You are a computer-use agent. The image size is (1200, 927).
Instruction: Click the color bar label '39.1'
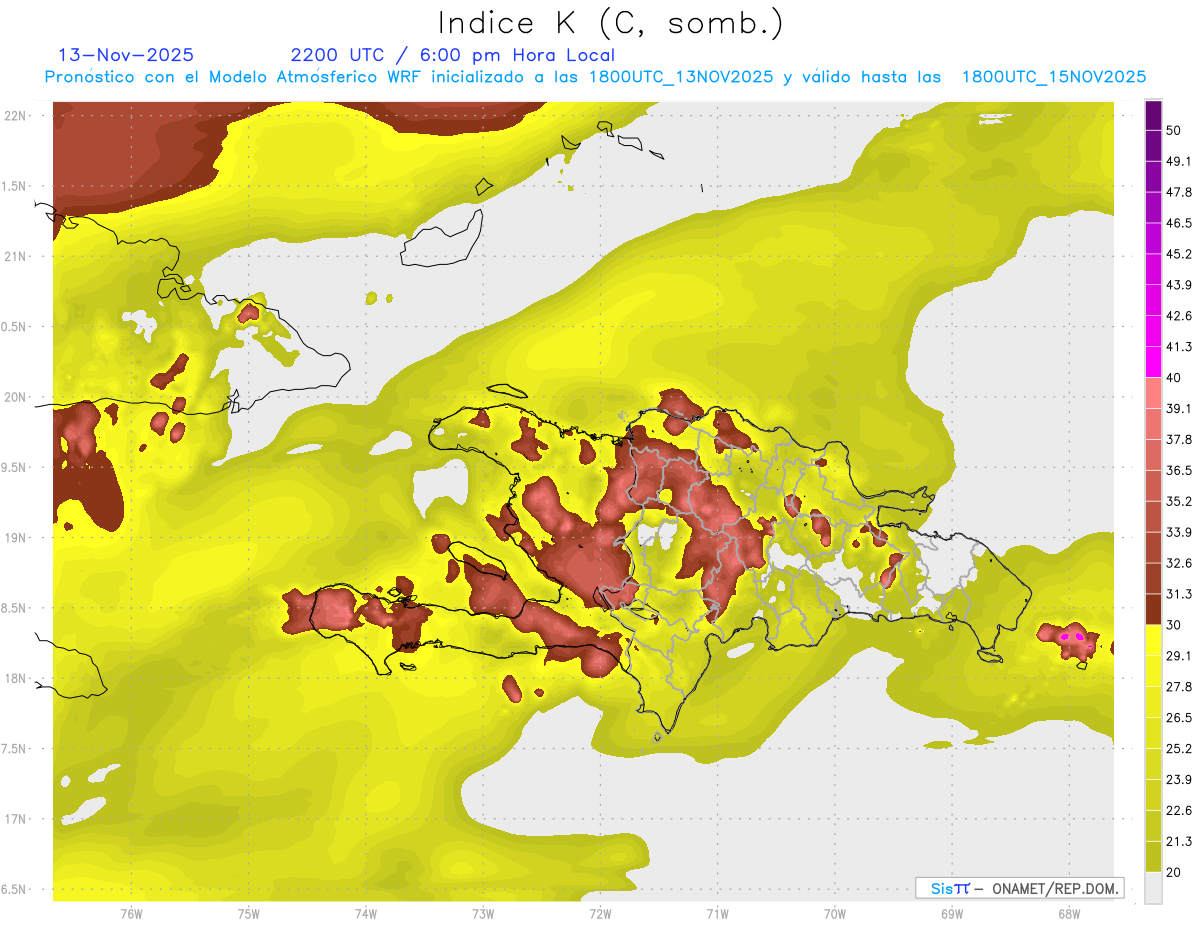[1180, 408]
